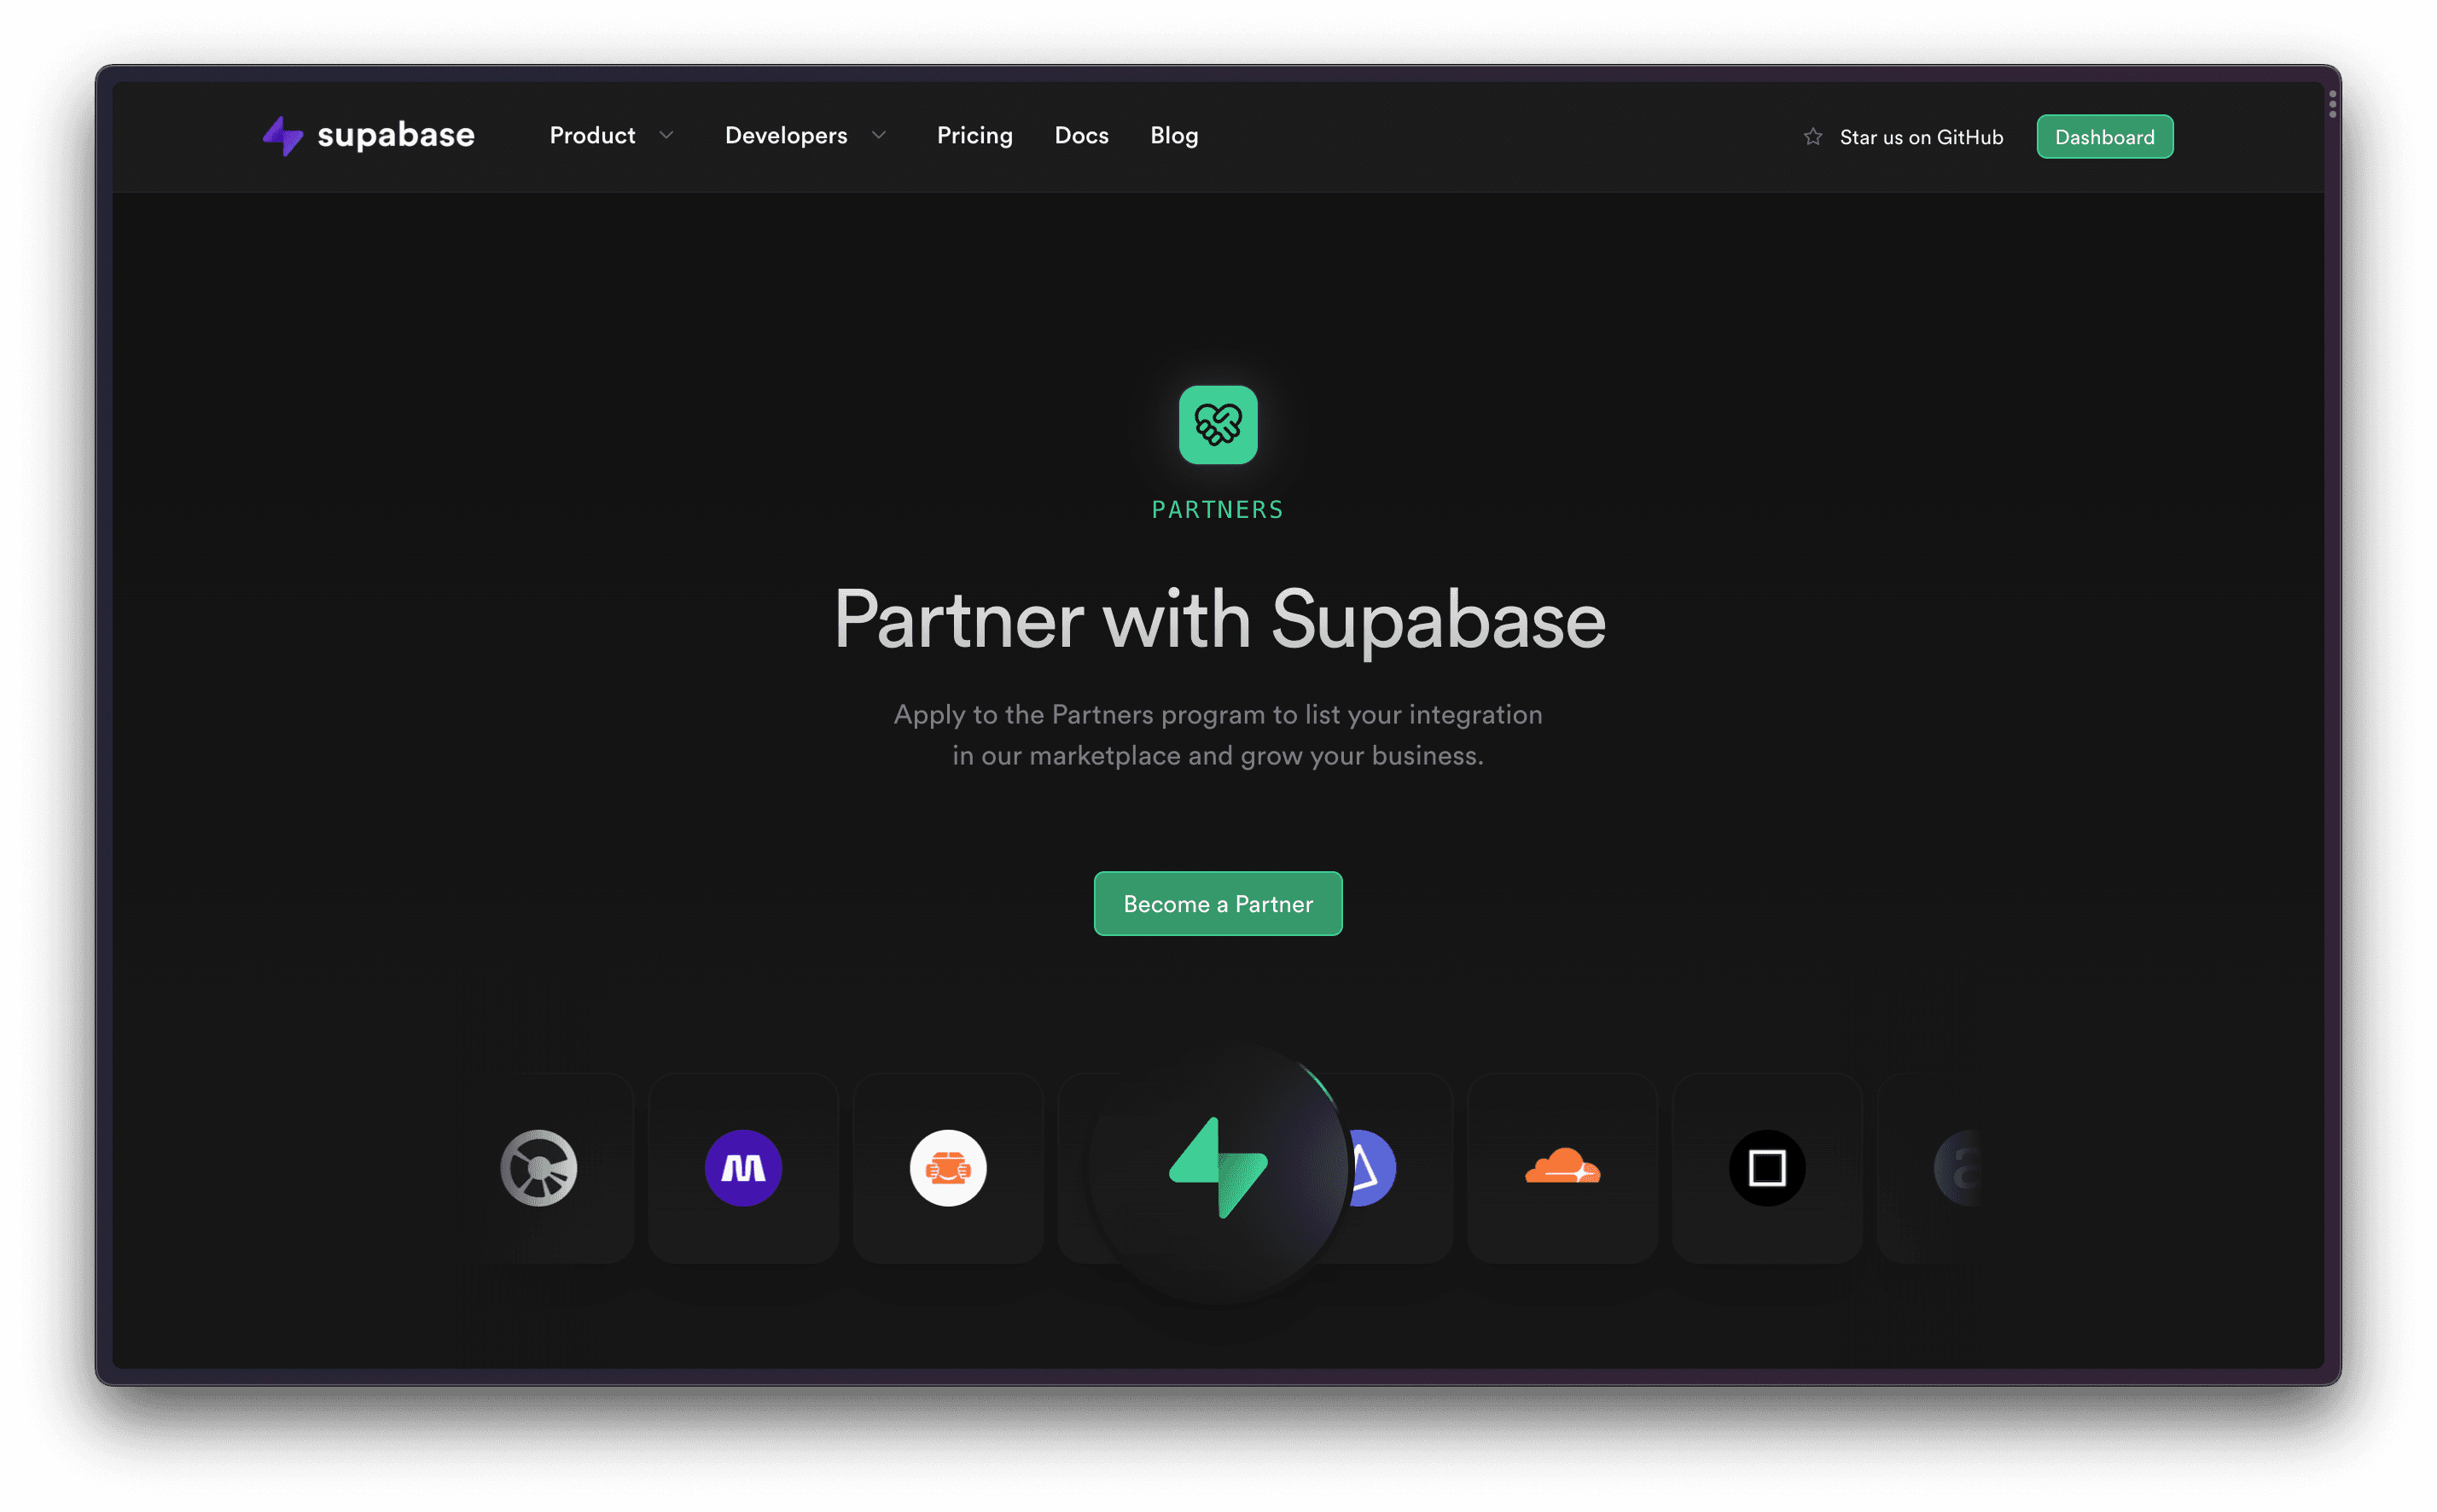Click the Dashboard button
Screen dimensions: 2437x1512
click(x=2104, y=136)
